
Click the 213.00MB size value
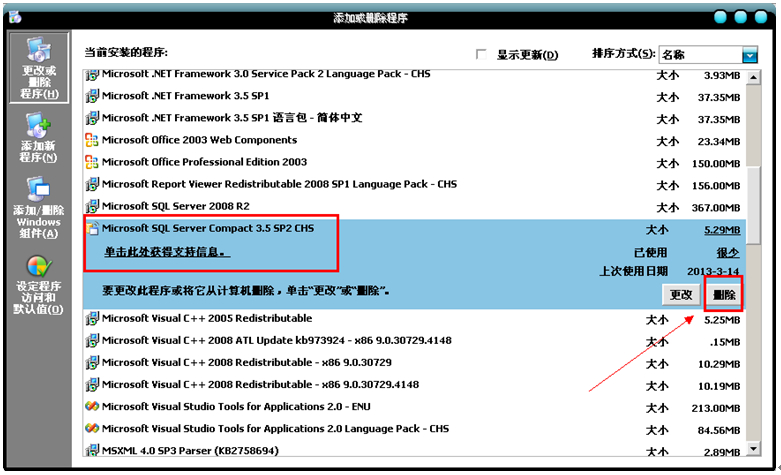[x=716, y=408]
